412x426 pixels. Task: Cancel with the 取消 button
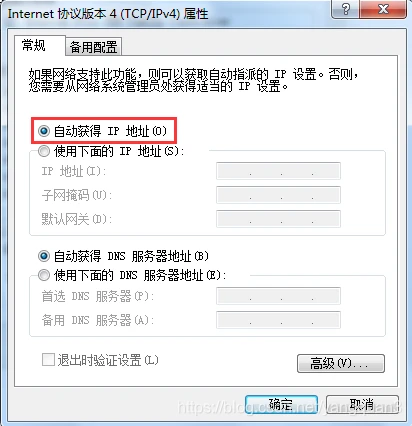pyautogui.click(x=362, y=404)
